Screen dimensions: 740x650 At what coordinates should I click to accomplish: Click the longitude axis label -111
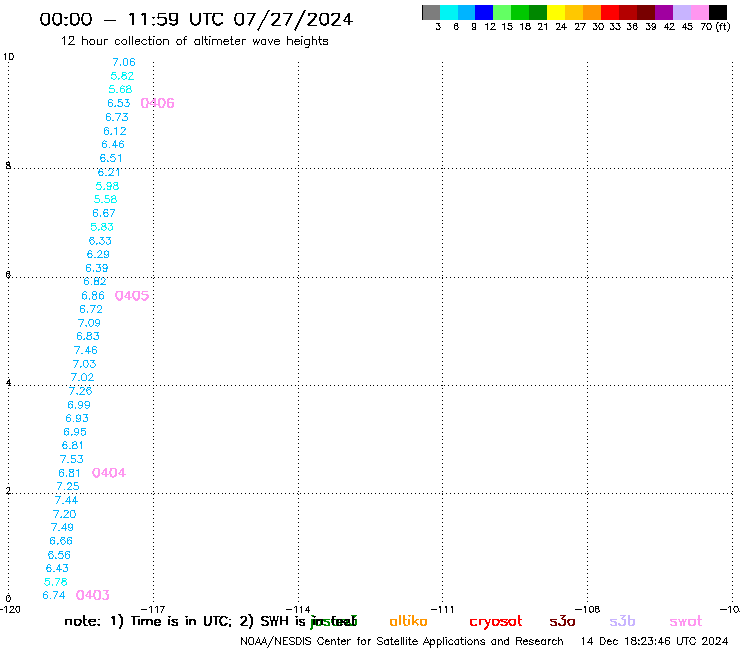[443, 609]
